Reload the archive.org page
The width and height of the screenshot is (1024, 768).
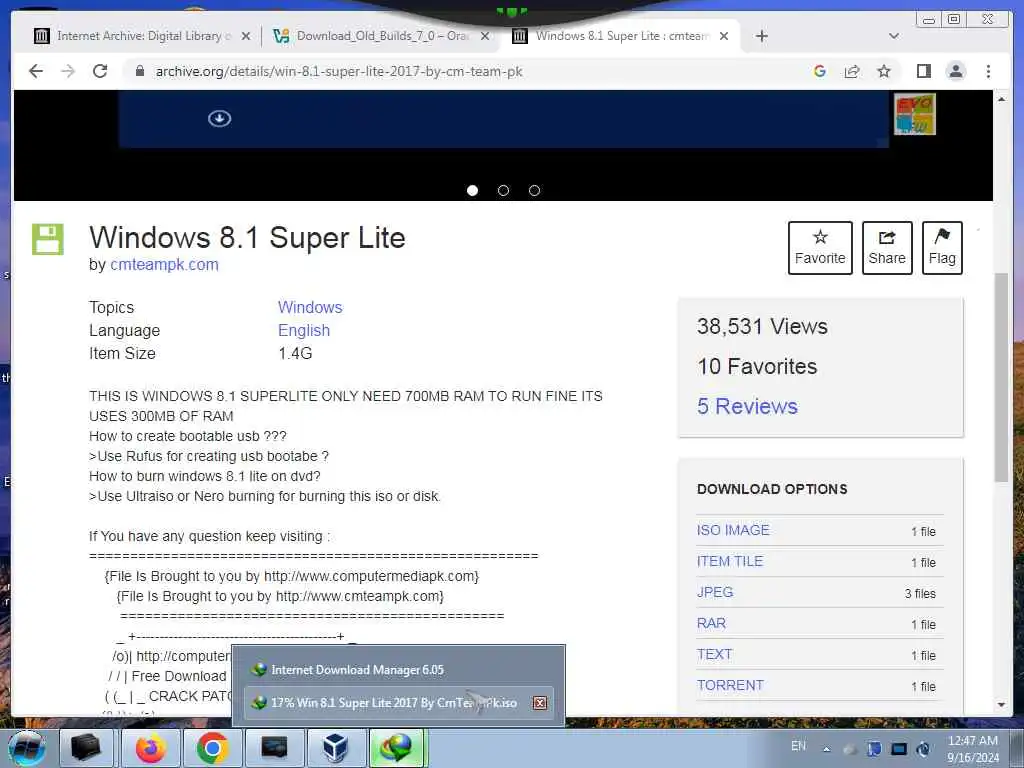[100, 71]
